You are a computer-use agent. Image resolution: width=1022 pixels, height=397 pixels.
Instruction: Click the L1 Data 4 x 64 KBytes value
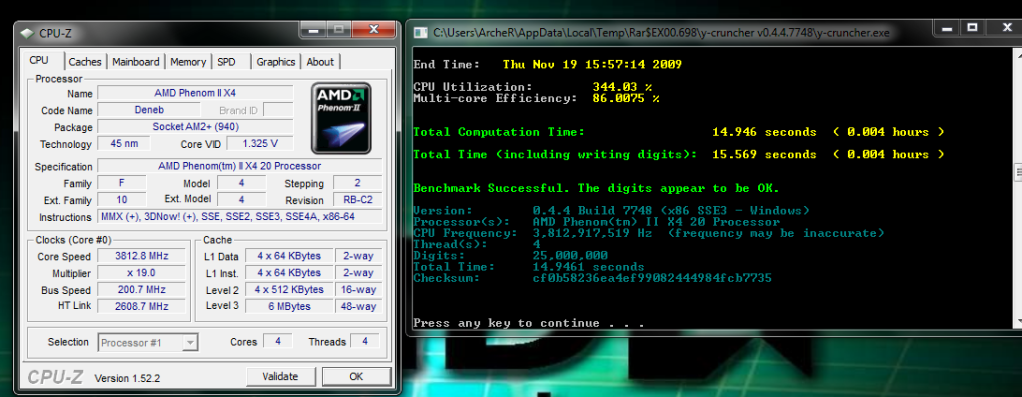pos(289,256)
